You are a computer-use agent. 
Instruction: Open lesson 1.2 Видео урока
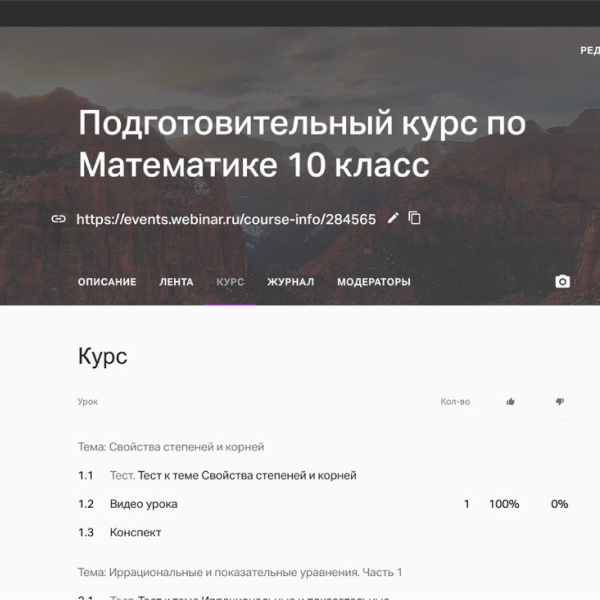(143, 504)
